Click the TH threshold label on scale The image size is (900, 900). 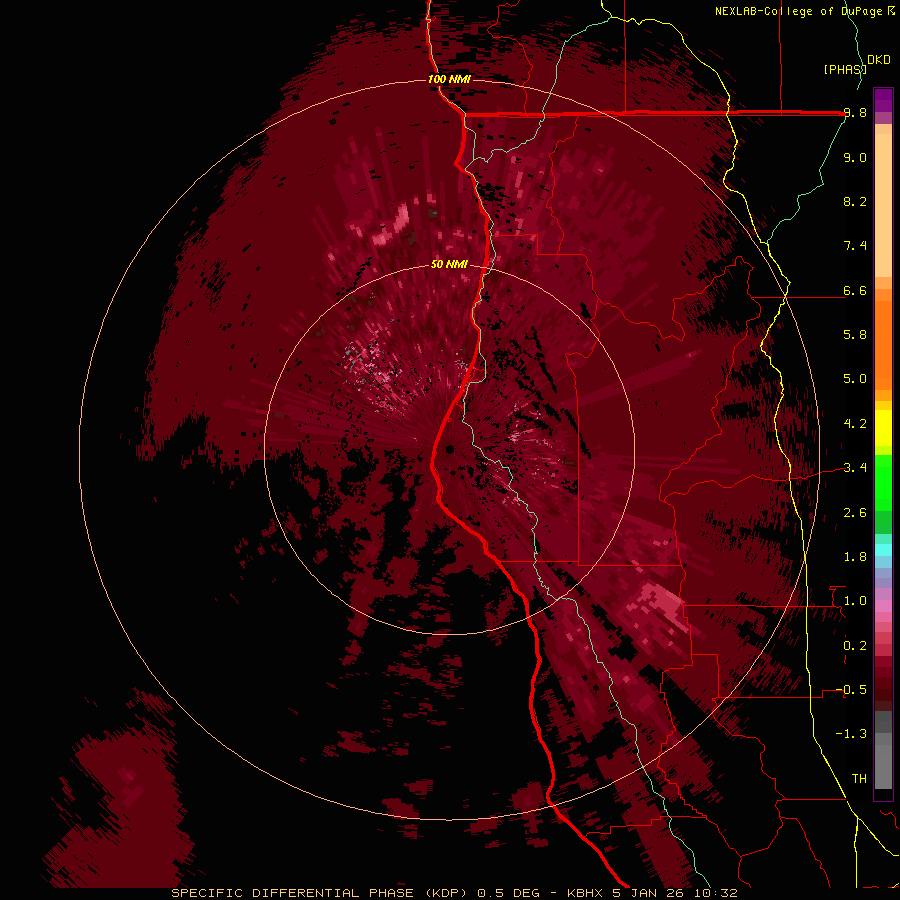(859, 778)
